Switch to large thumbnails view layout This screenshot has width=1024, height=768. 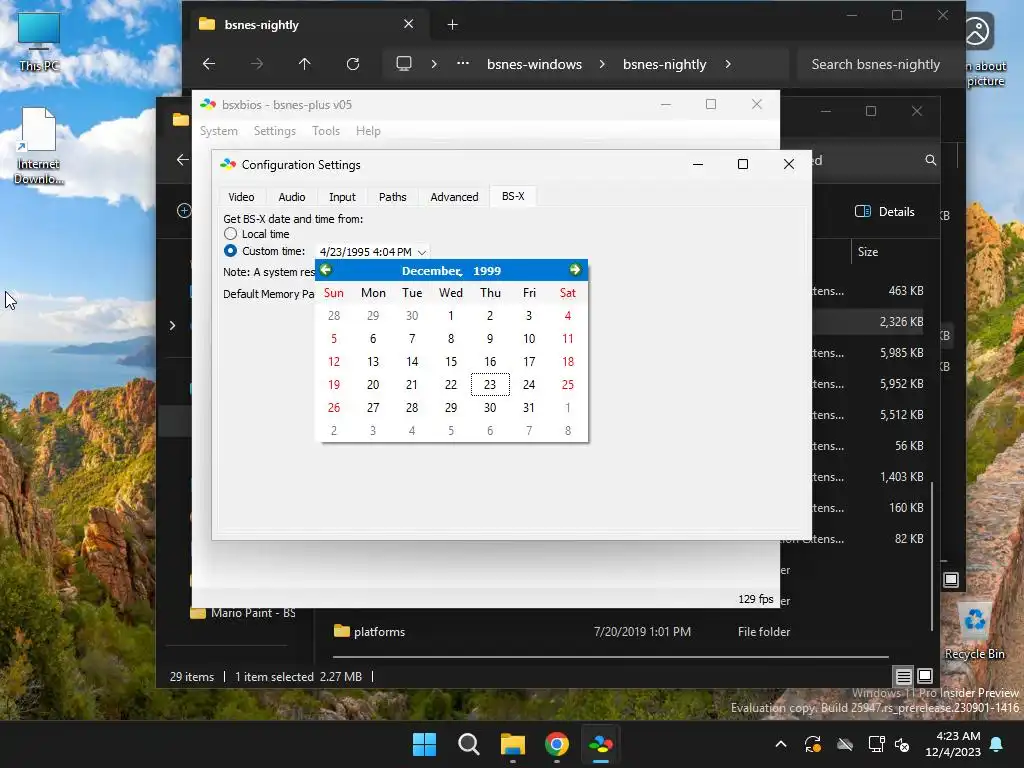point(925,676)
